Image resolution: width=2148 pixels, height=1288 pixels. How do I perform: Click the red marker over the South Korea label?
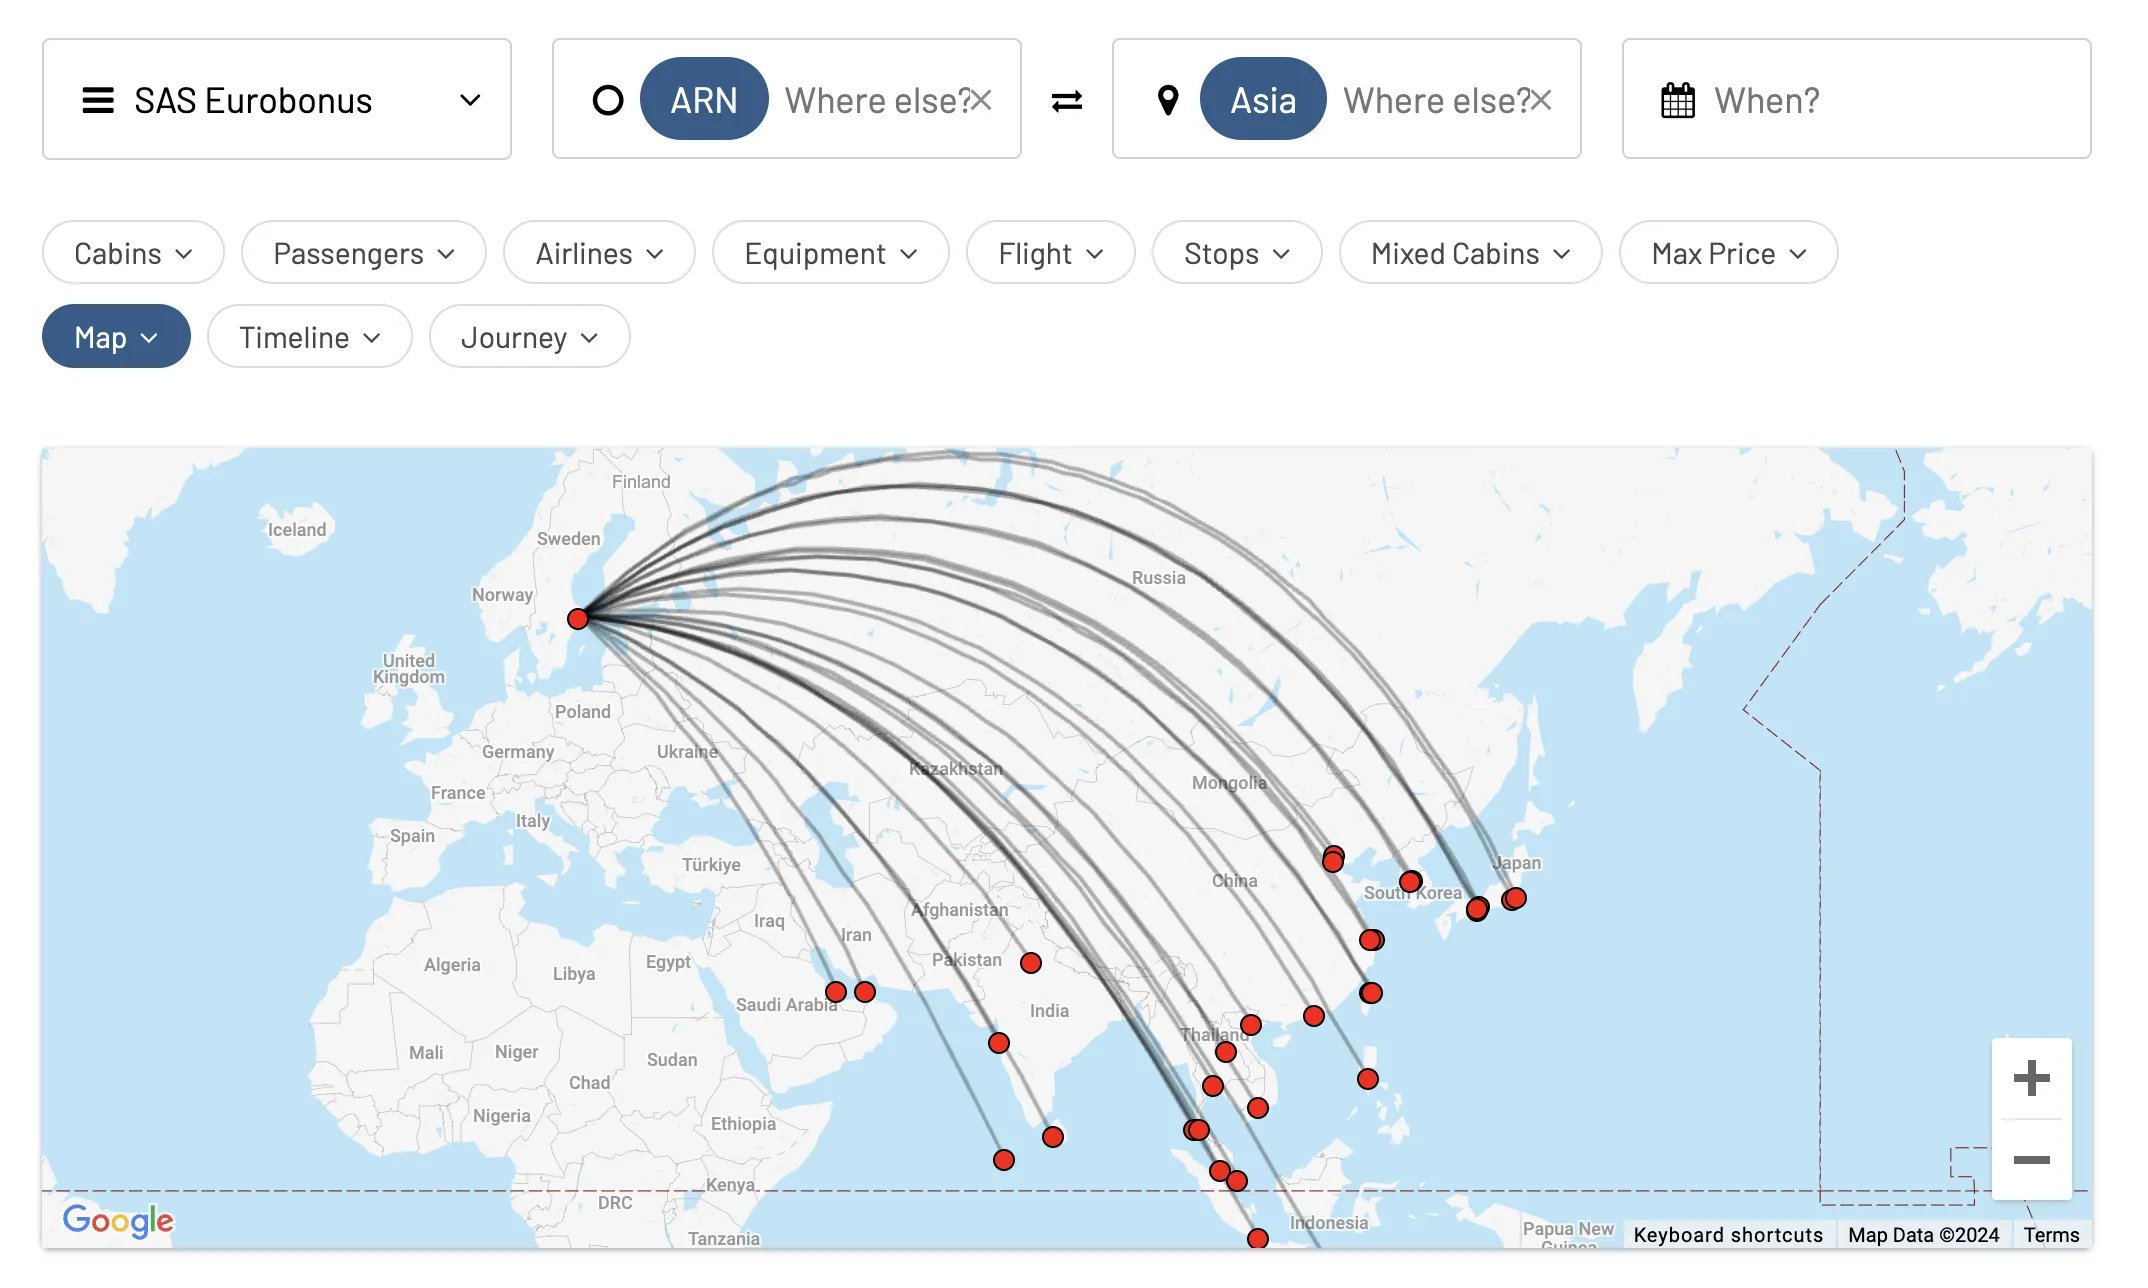click(x=1410, y=882)
